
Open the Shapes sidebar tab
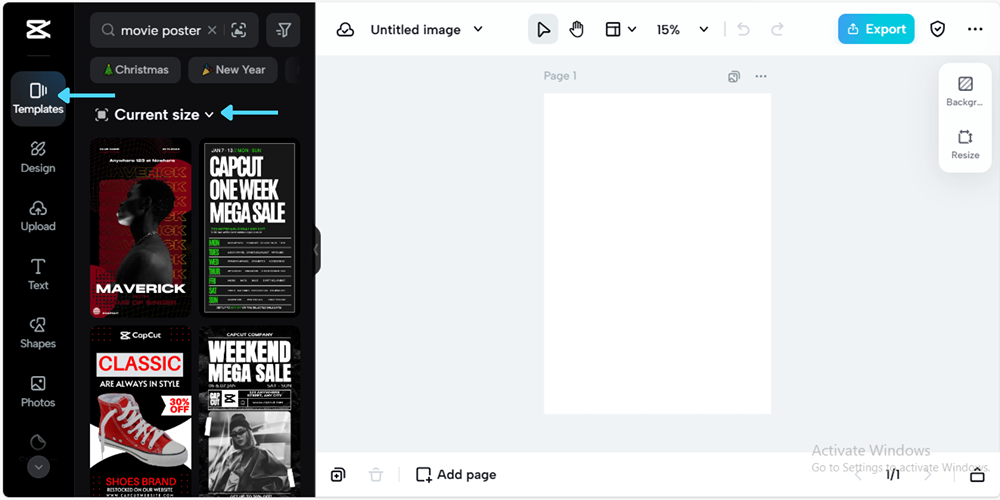[x=38, y=334]
